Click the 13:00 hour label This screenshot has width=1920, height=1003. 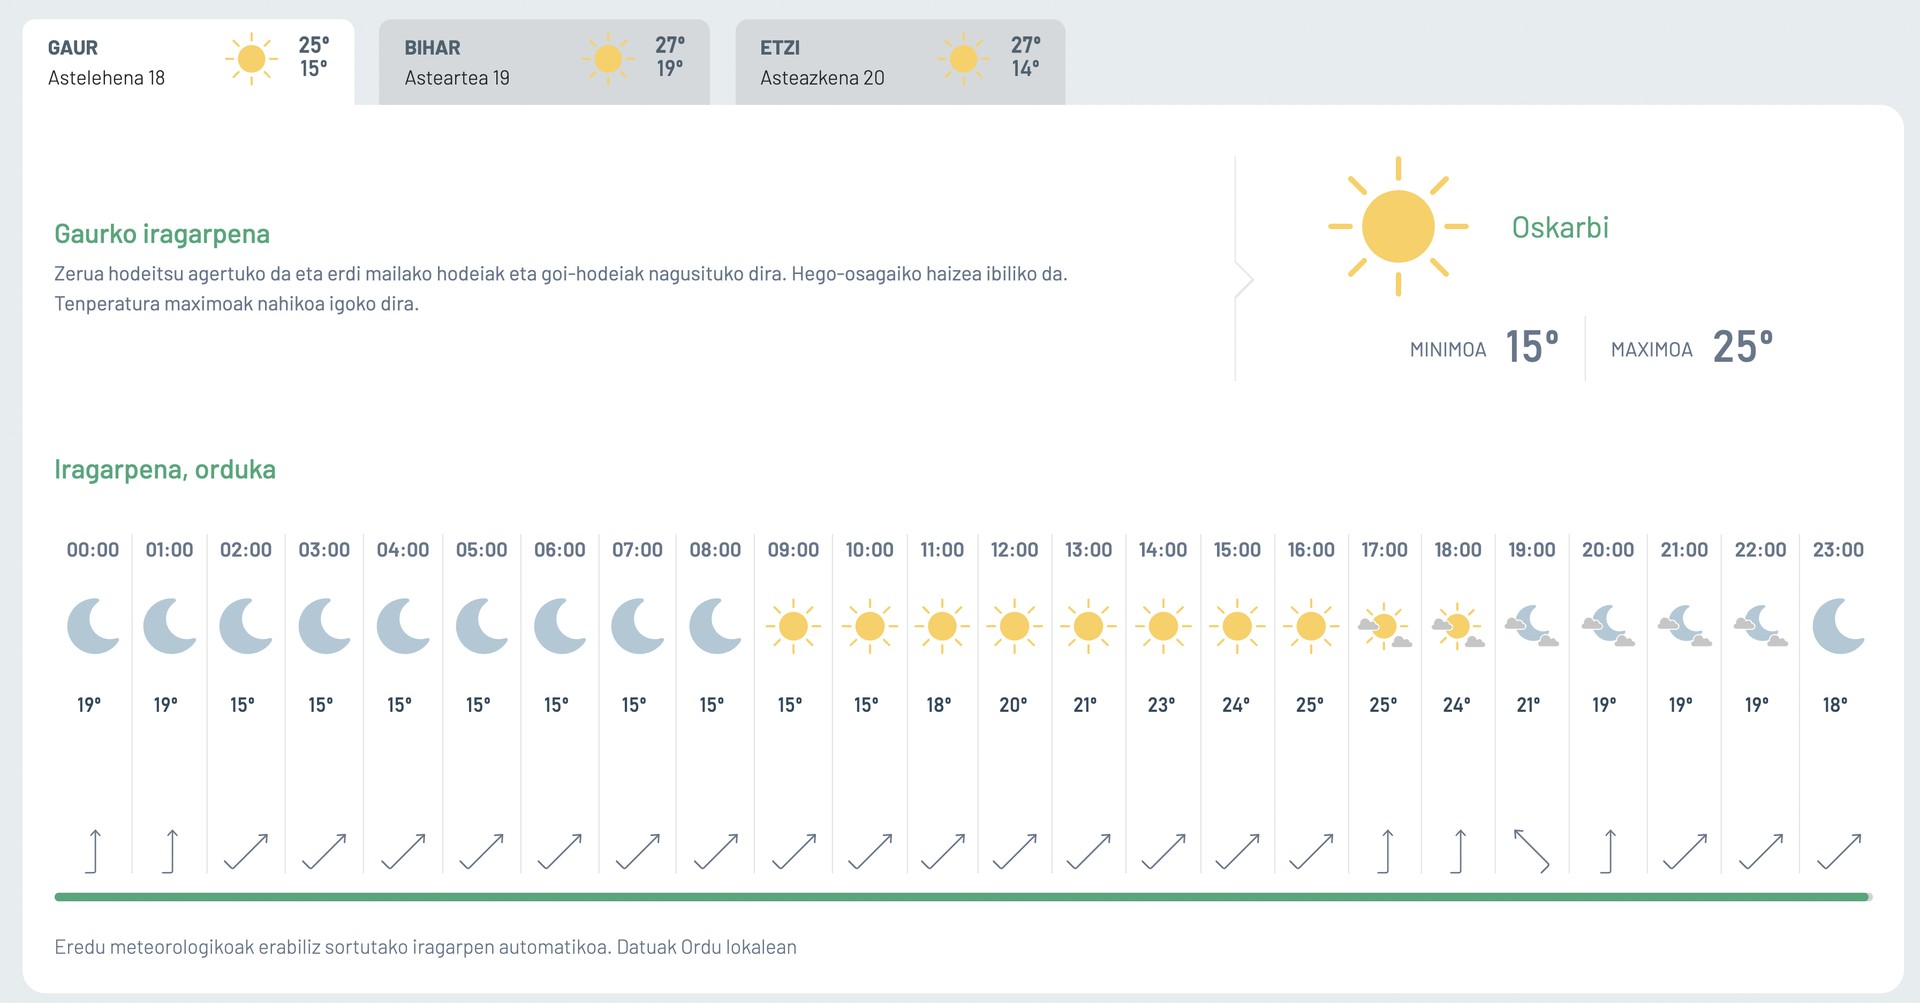pos(1088,550)
